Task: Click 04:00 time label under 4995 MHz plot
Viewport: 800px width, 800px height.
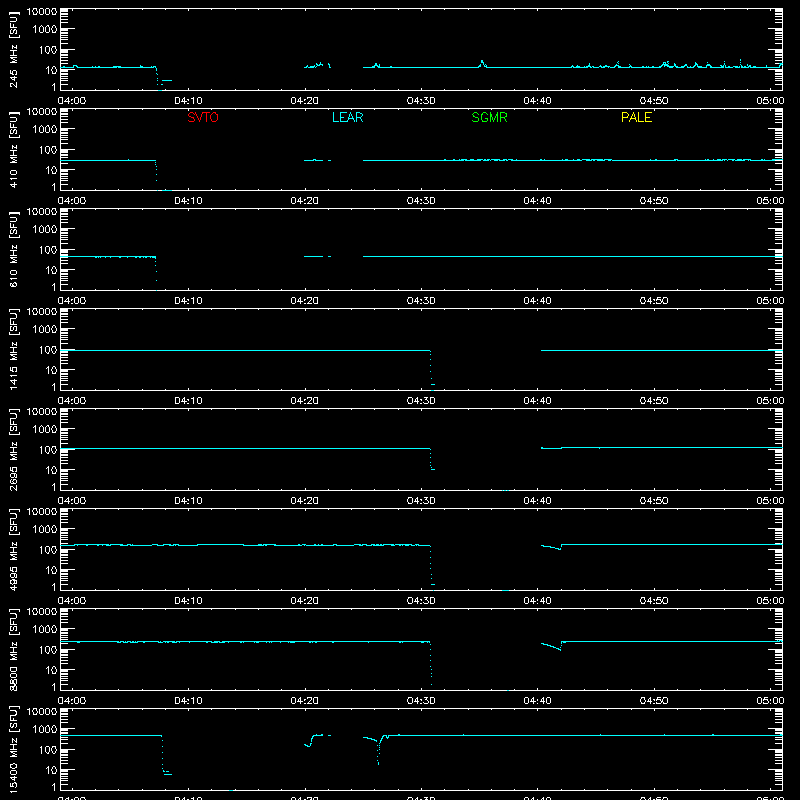Action: [x=72, y=601]
